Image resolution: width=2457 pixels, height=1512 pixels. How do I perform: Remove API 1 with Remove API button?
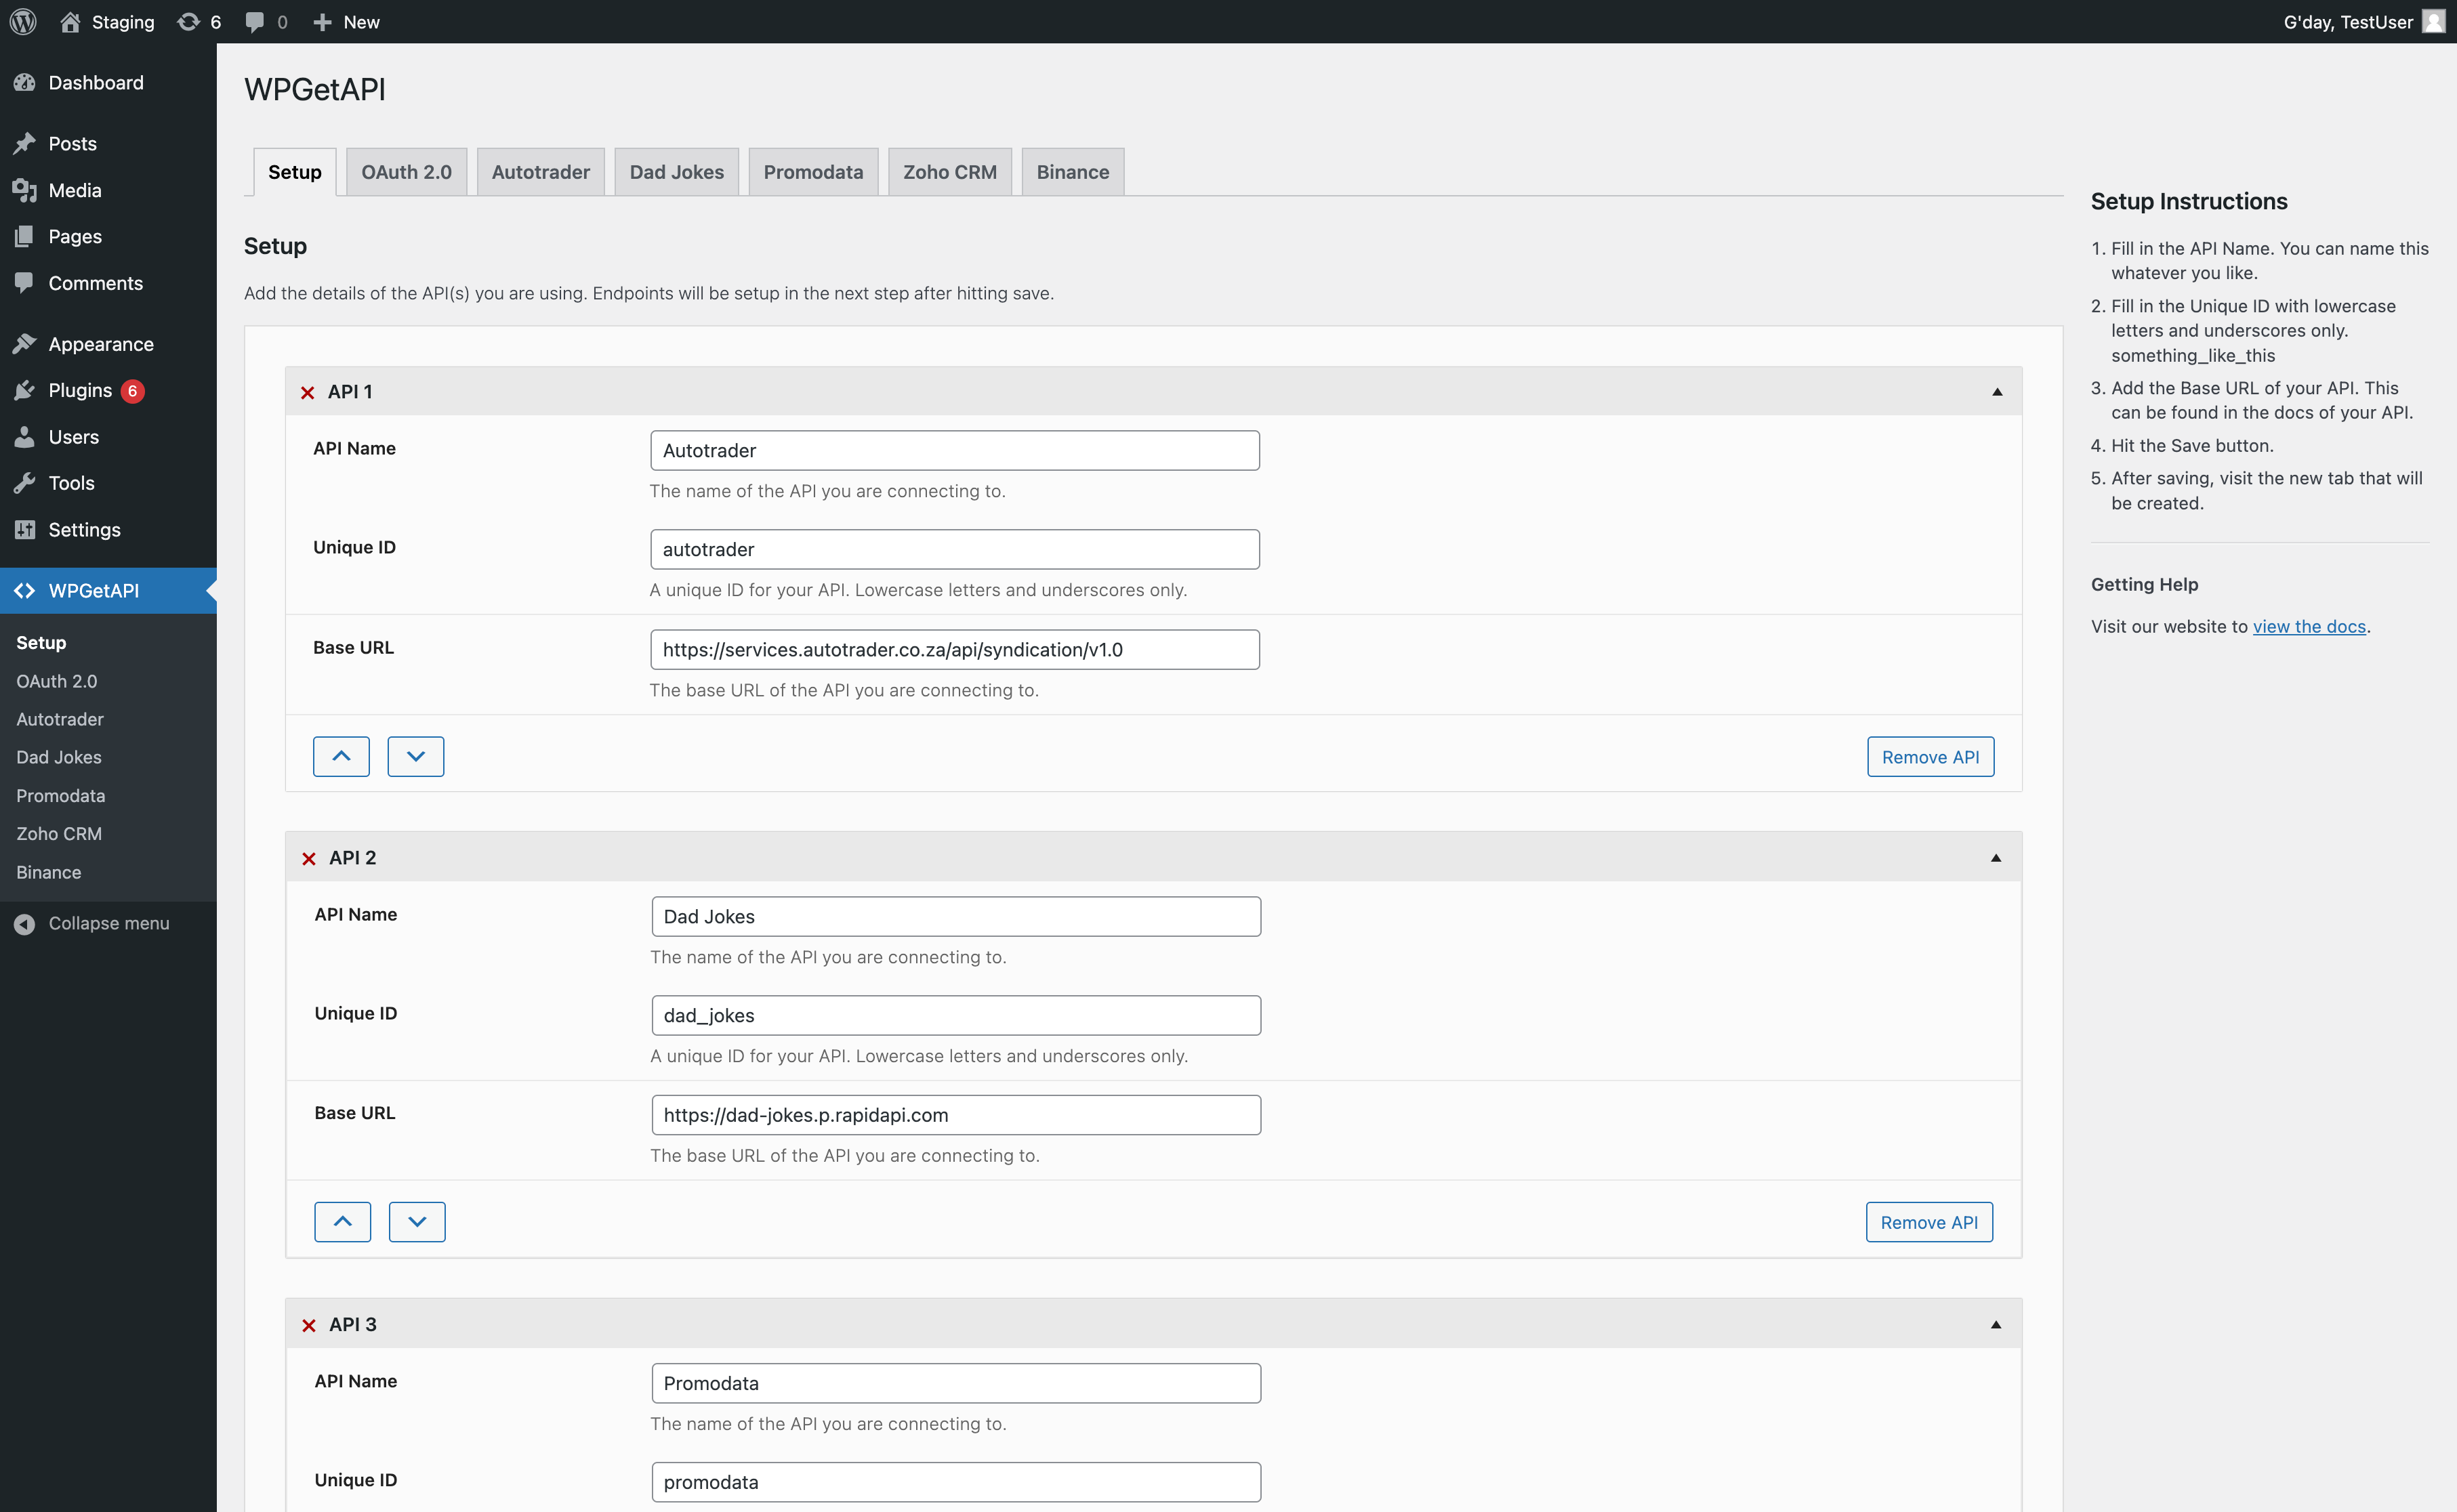(x=1930, y=757)
